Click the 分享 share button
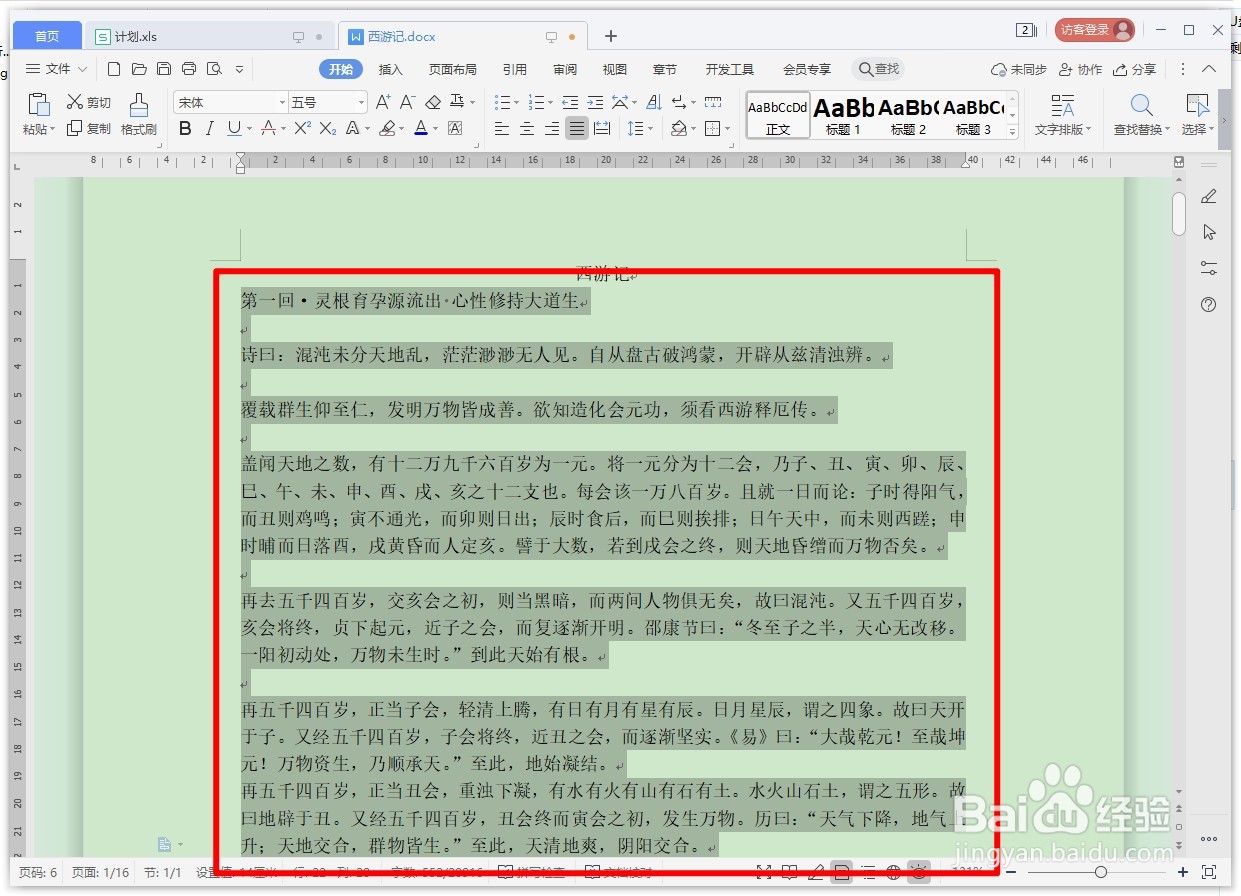1241x896 pixels. click(1135, 69)
